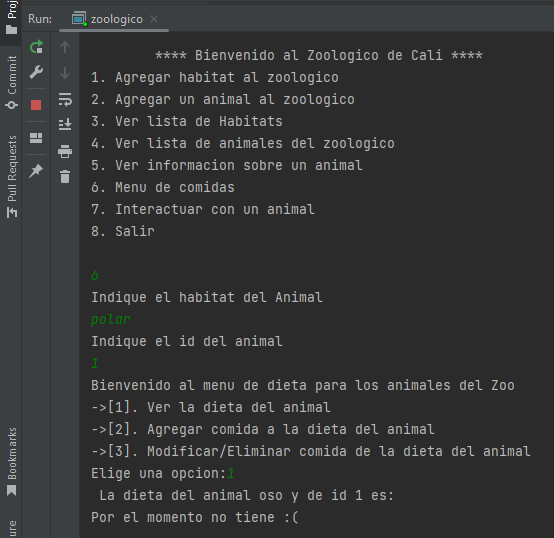Go up the stack trace
Image resolution: width=554 pixels, height=538 pixels.
pos(65,47)
